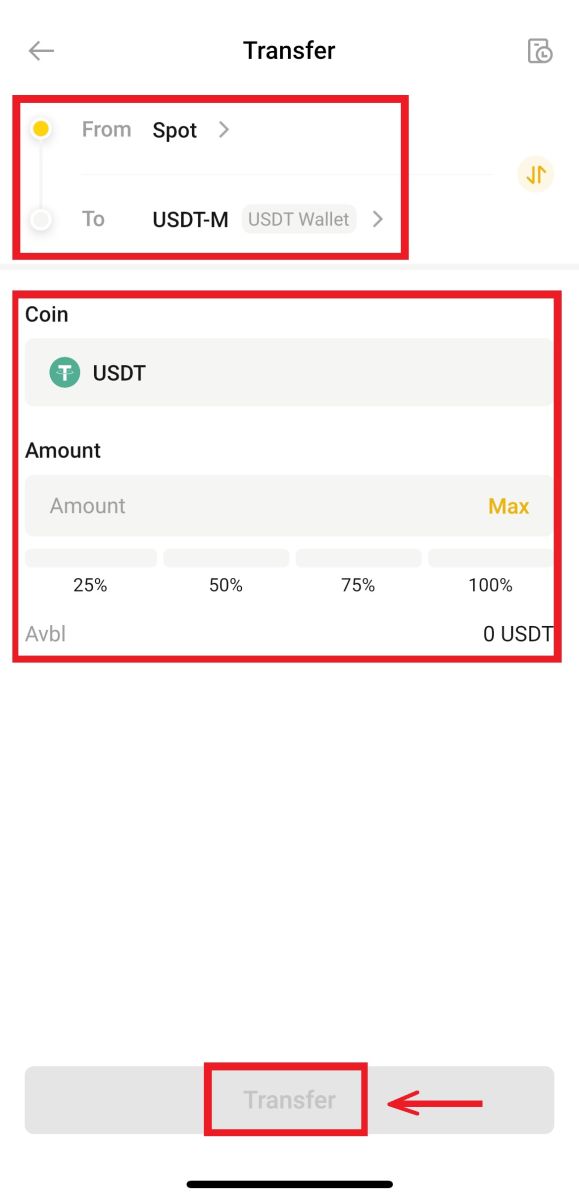This screenshot has height=1200, width=579.
Task: Tap the hollow To account indicator dot
Action: pos(41,219)
